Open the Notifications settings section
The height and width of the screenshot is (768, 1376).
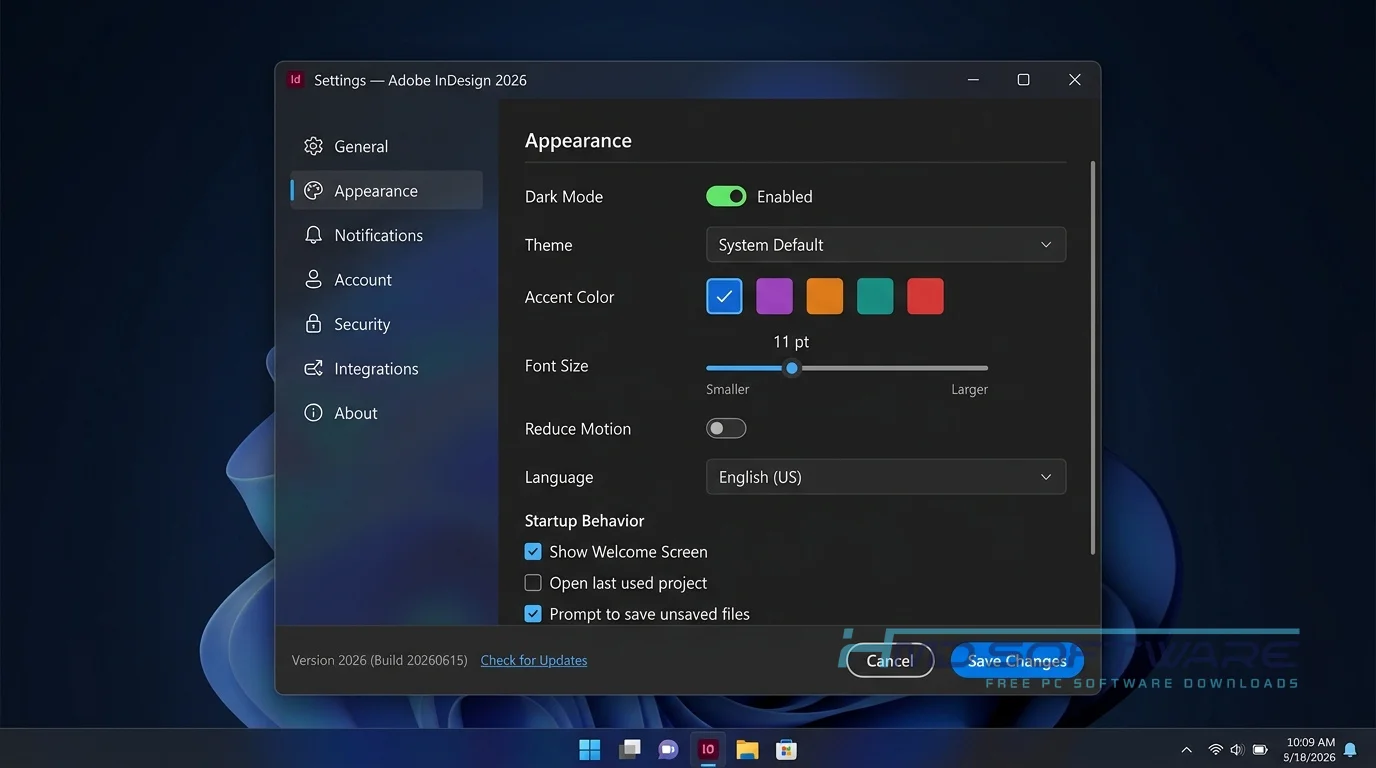tap(386, 235)
